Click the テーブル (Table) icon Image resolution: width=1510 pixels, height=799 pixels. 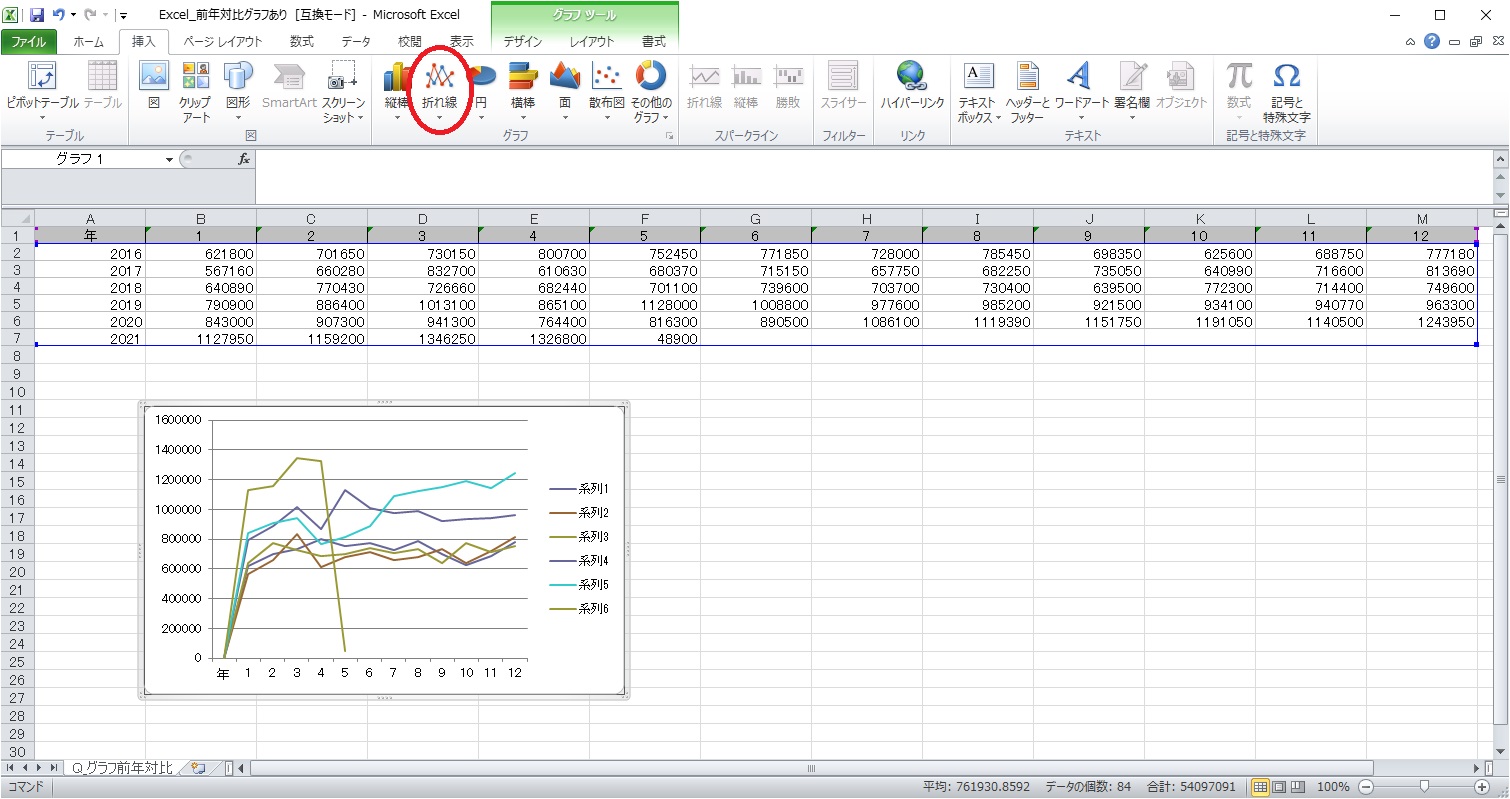[x=102, y=88]
